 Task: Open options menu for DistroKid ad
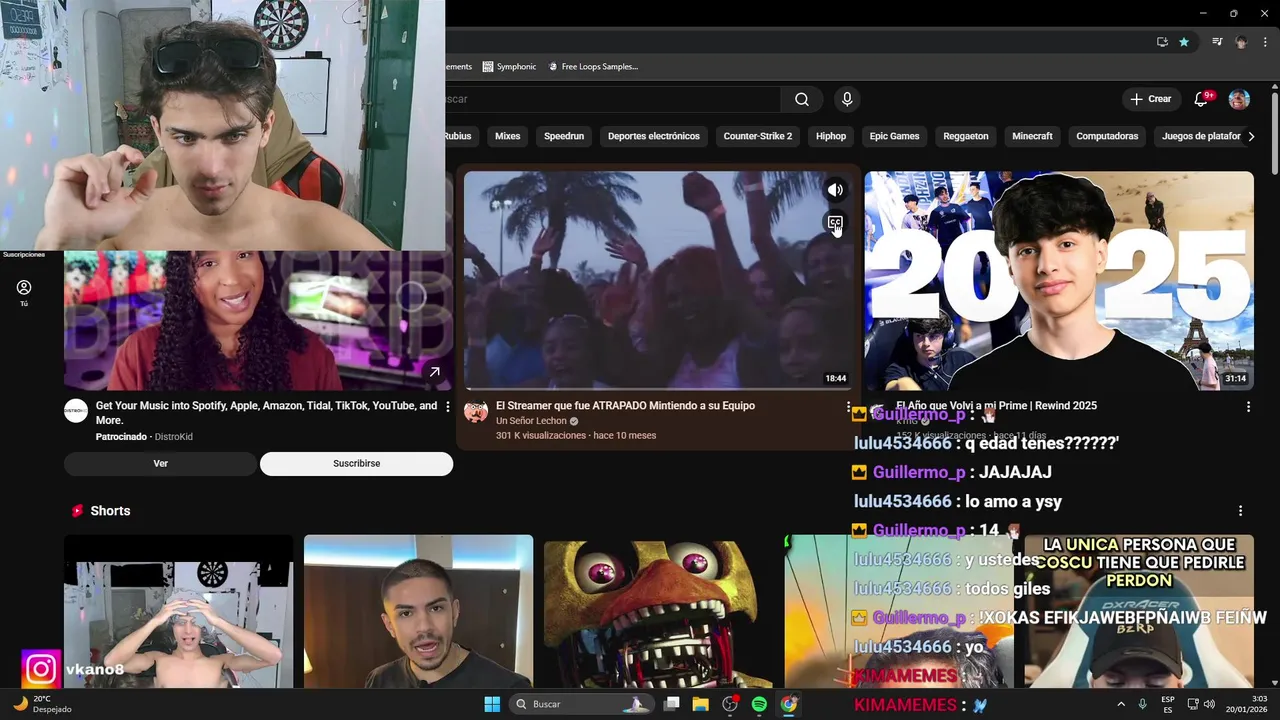coord(447,407)
